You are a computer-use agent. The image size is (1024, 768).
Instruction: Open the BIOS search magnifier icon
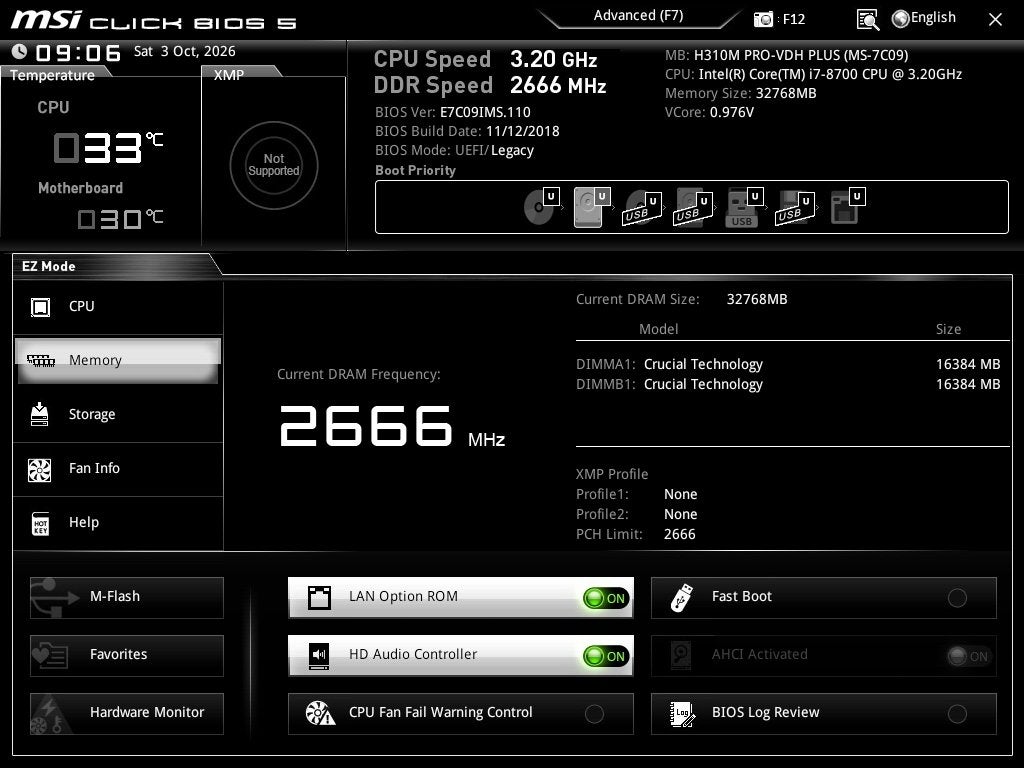point(867,20)
